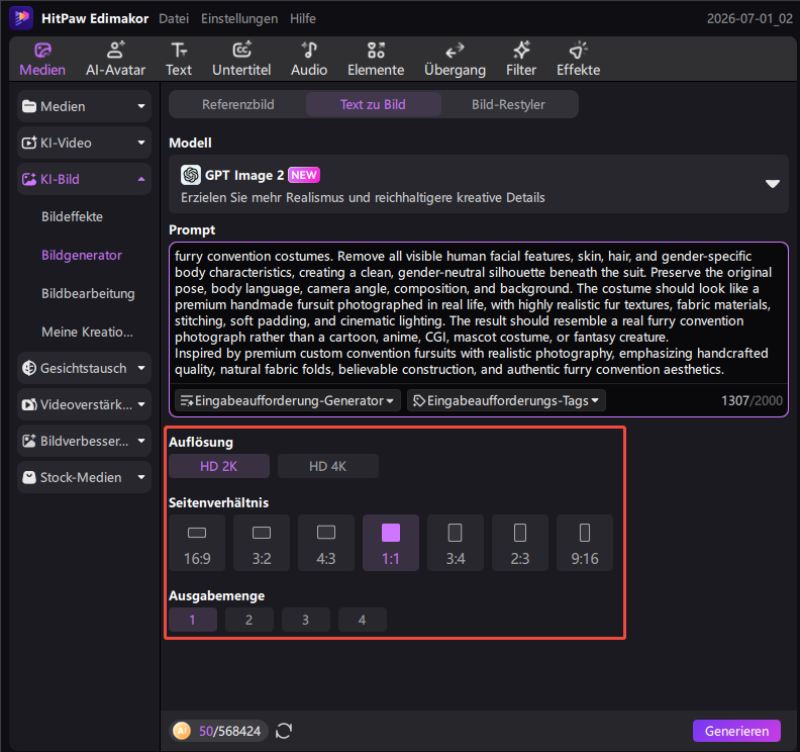Open the Übergang transitions panel

tap(455, 59)
